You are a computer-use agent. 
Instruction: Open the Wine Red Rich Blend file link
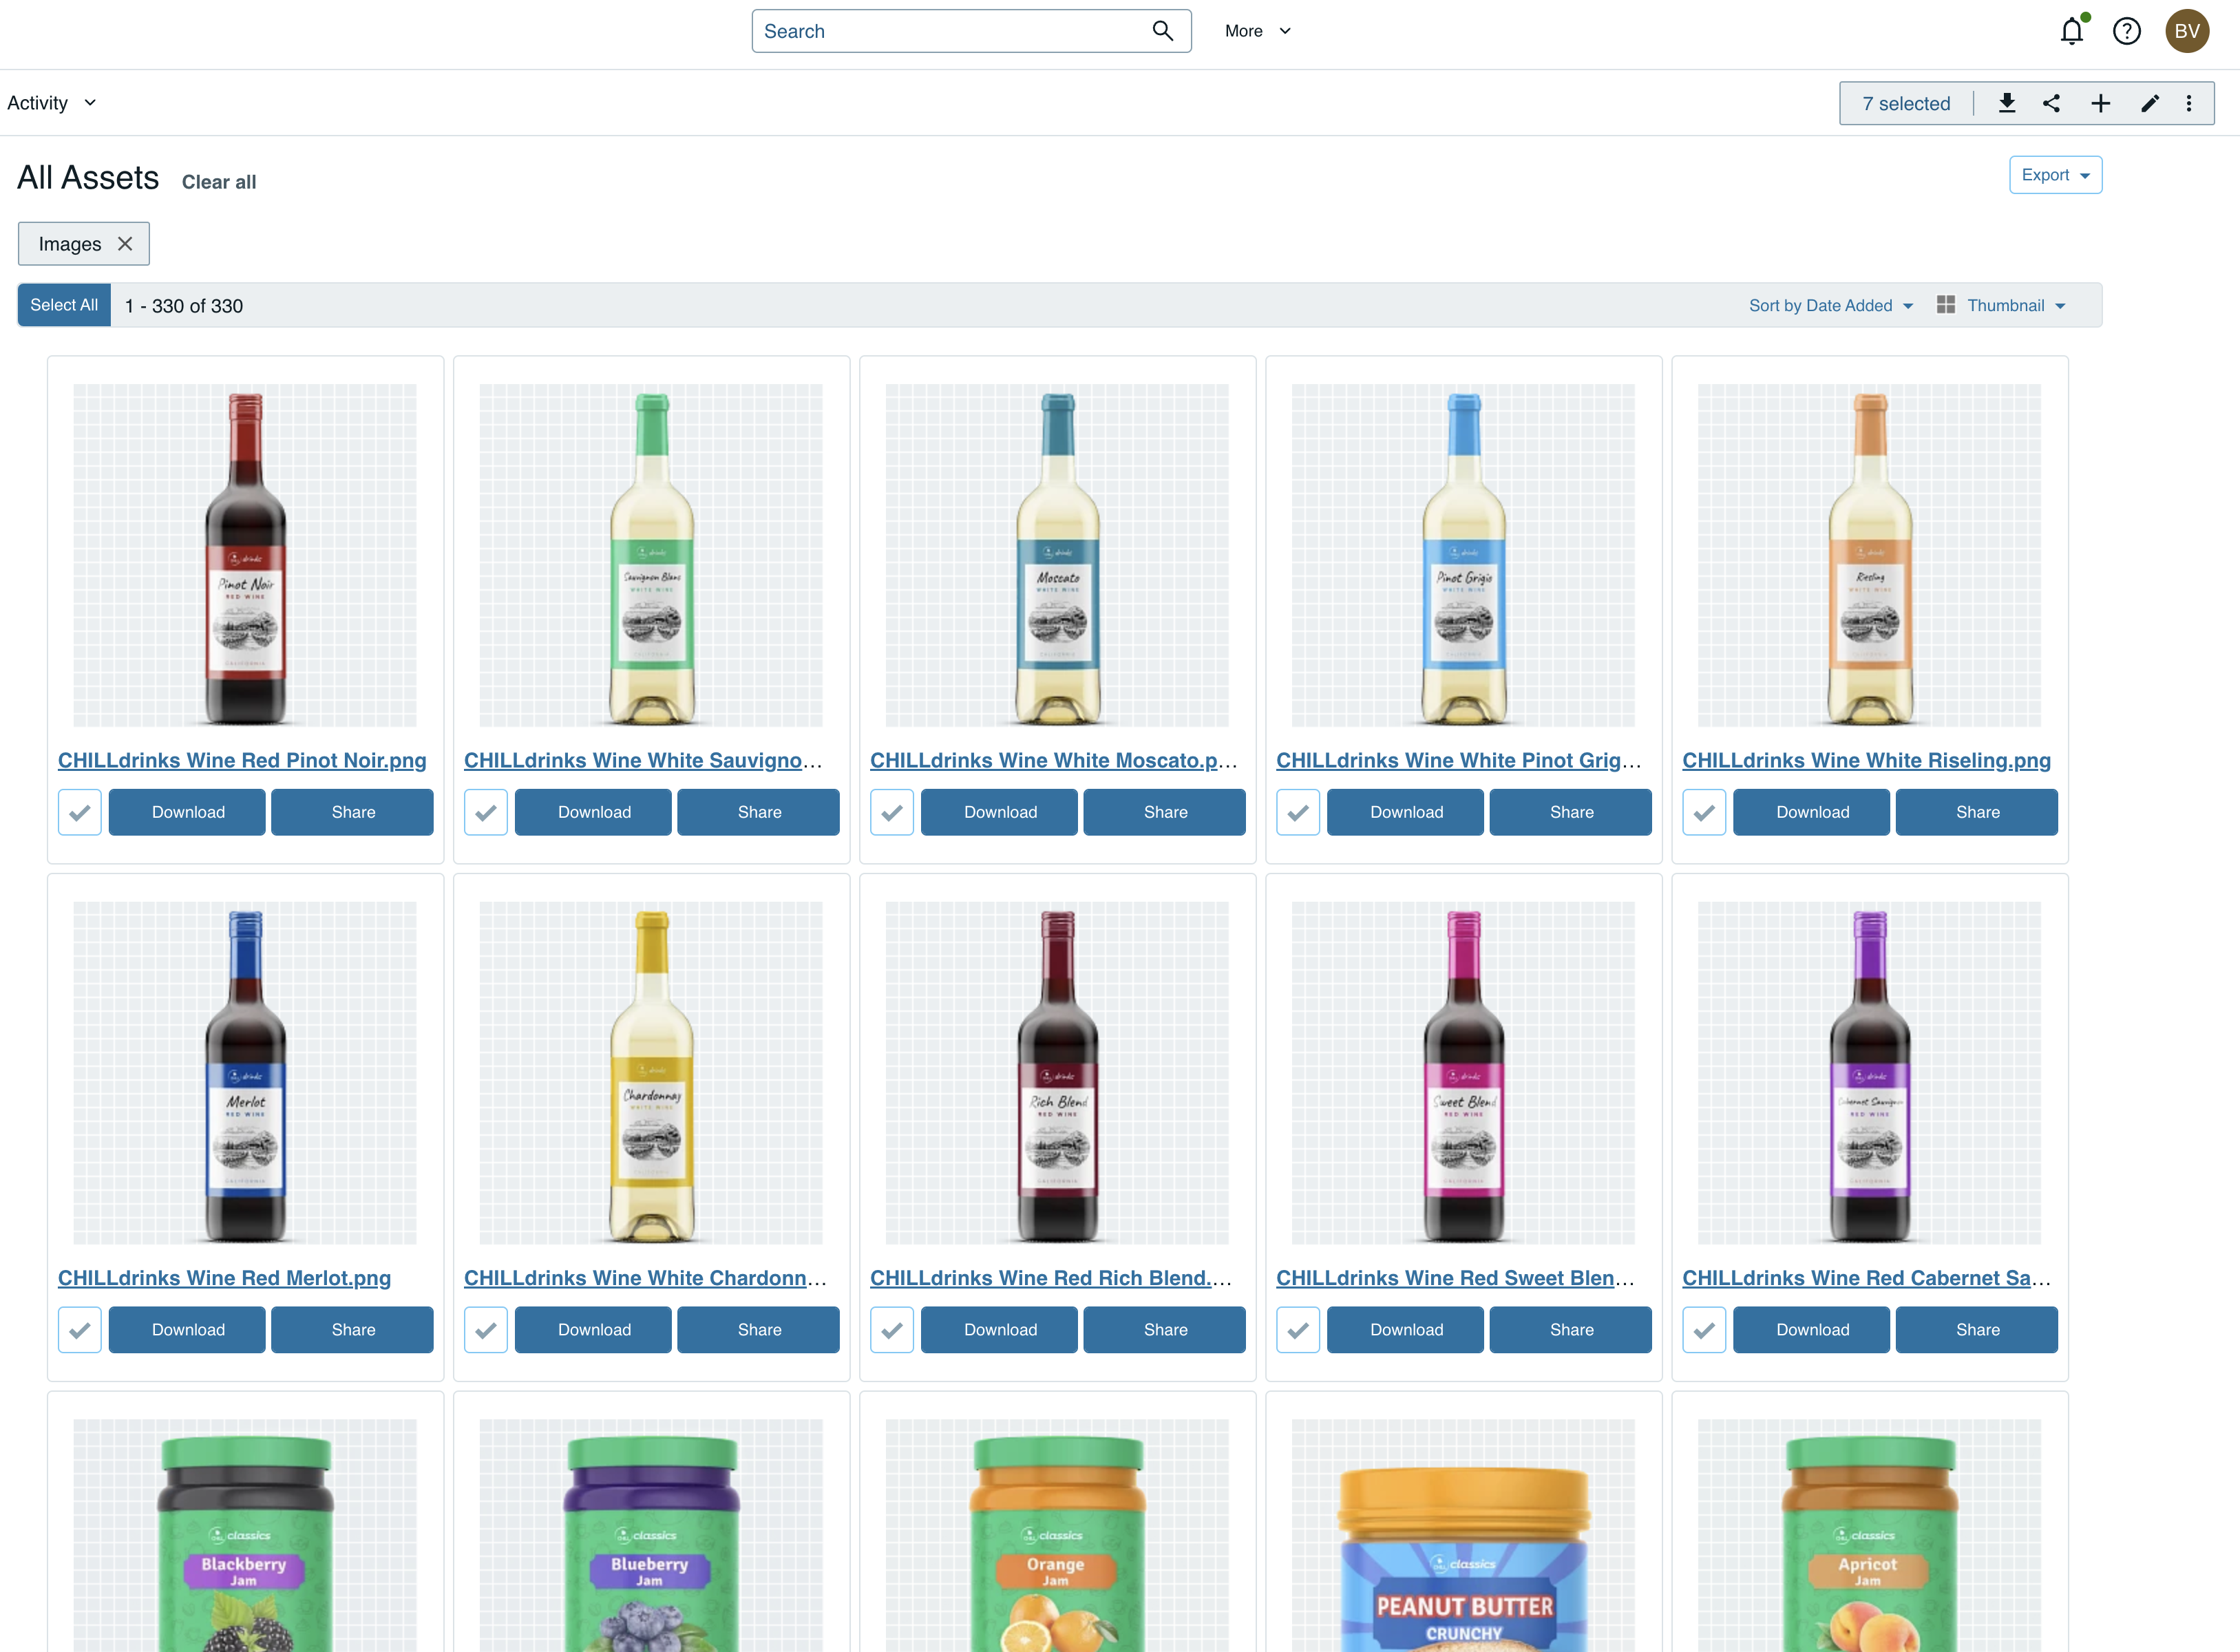1051,1278
